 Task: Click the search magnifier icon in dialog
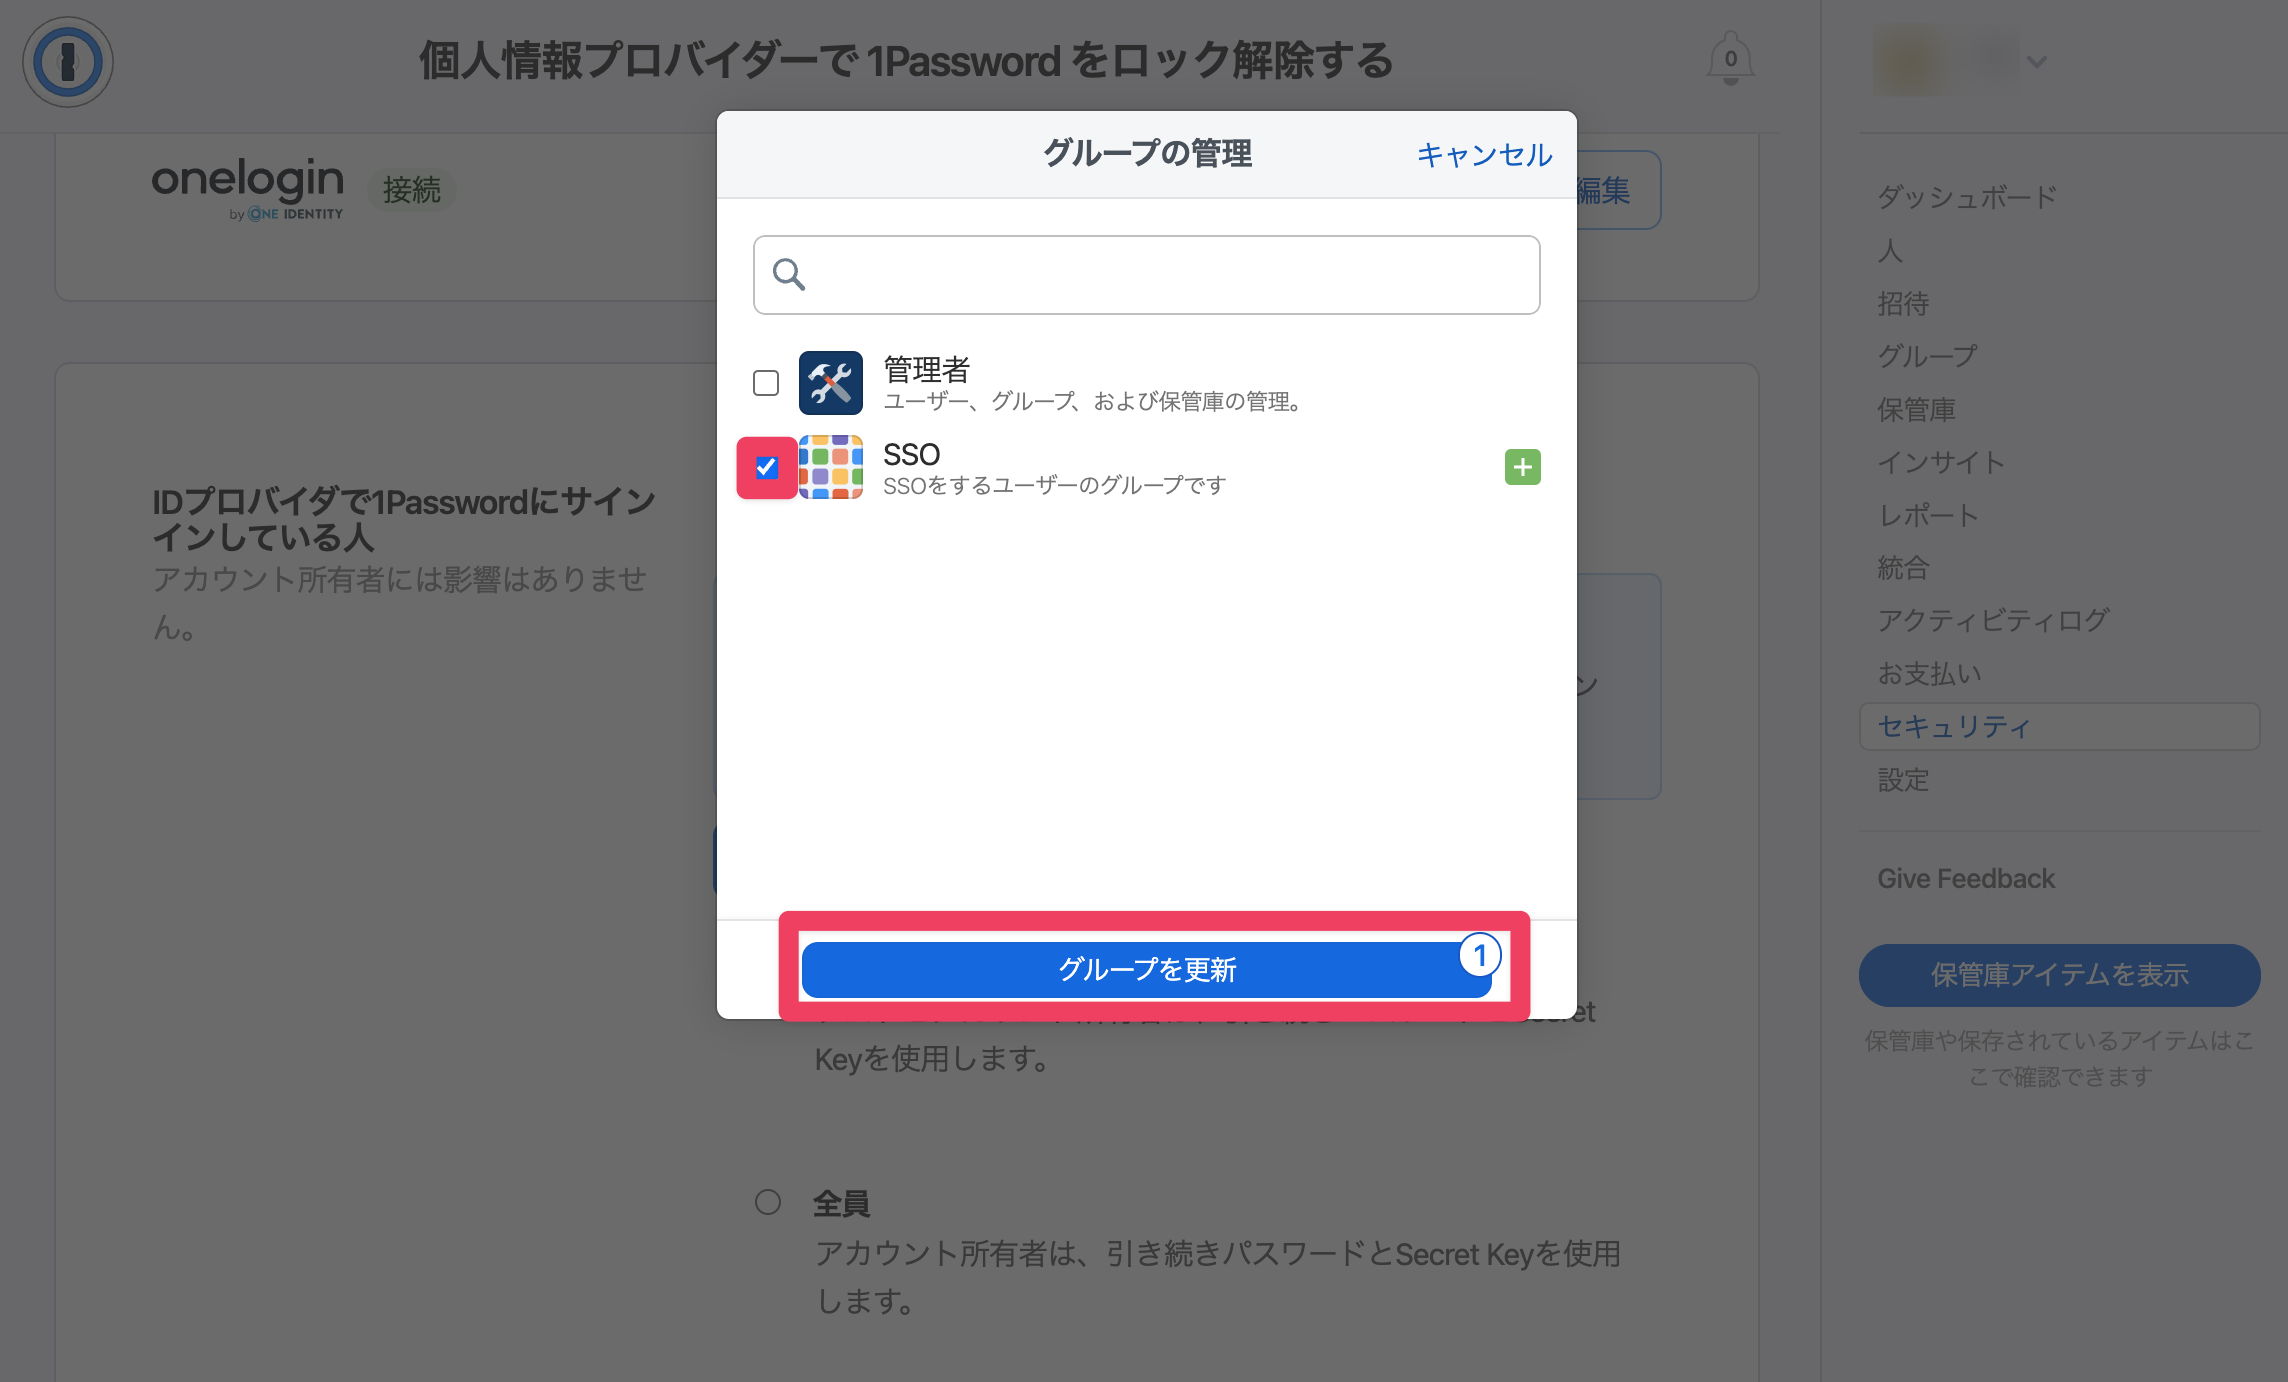789,274
